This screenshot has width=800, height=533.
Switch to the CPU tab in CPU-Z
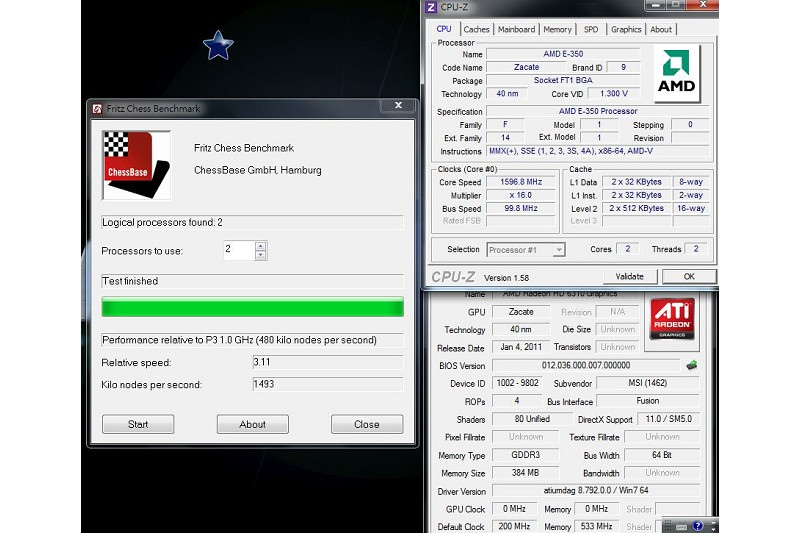(x=444, y=29)
